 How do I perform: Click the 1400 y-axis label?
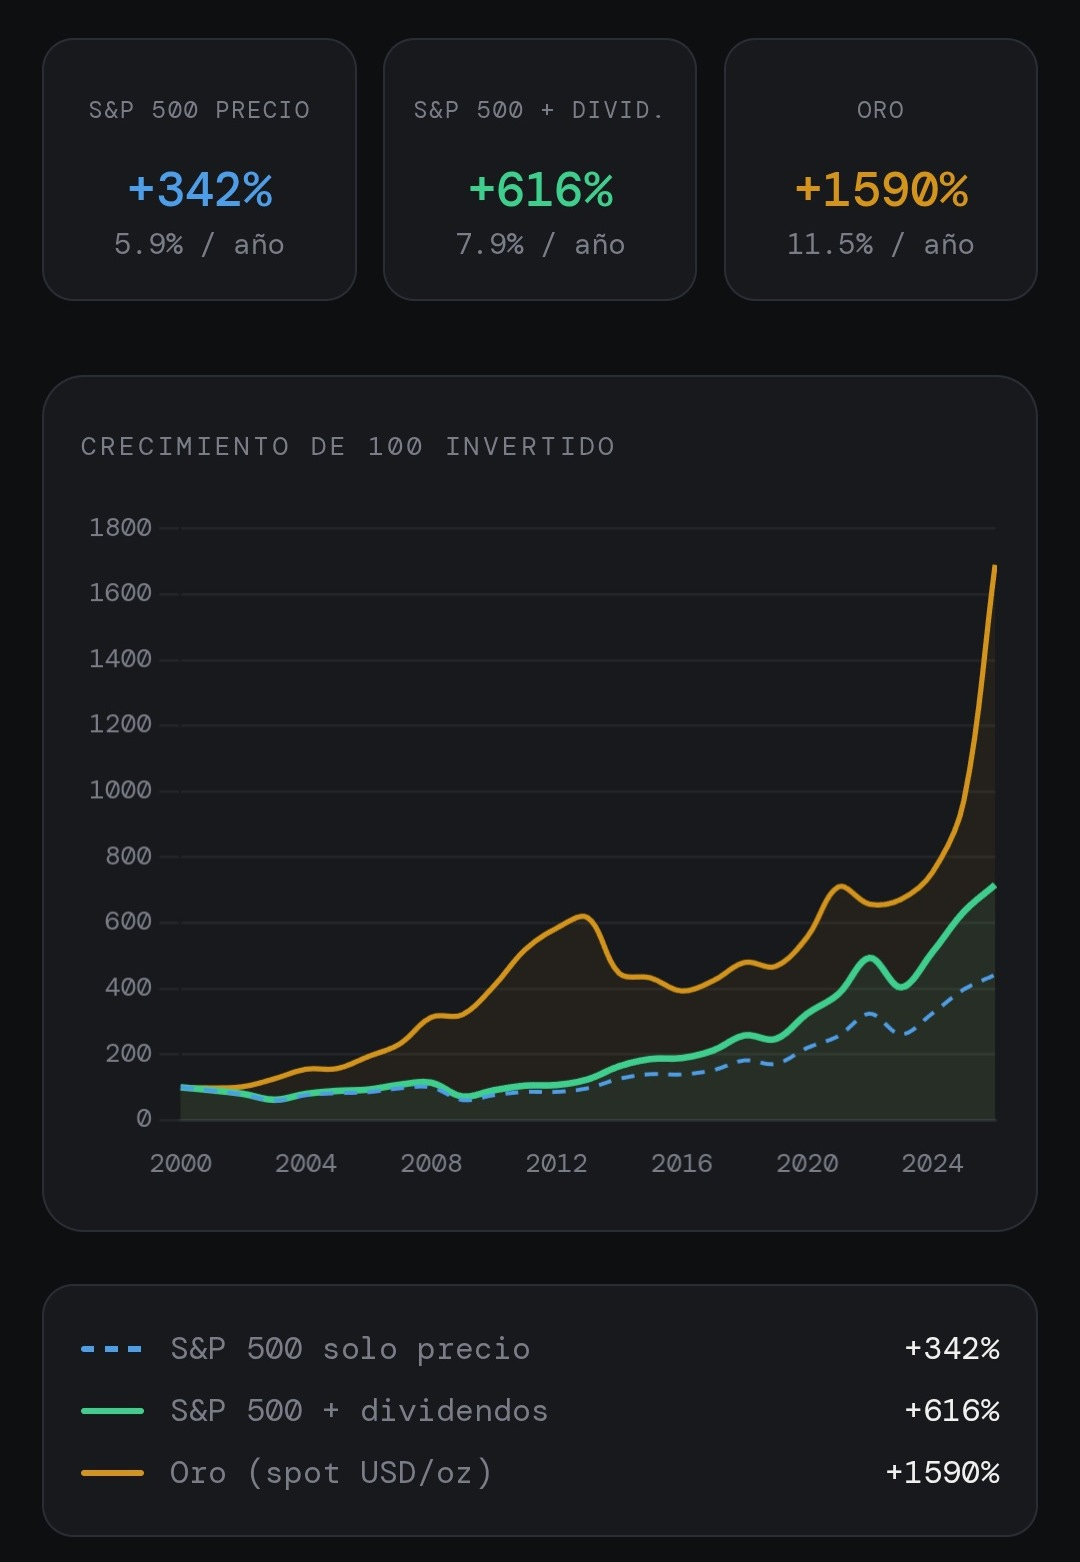(x=121, y=659)
